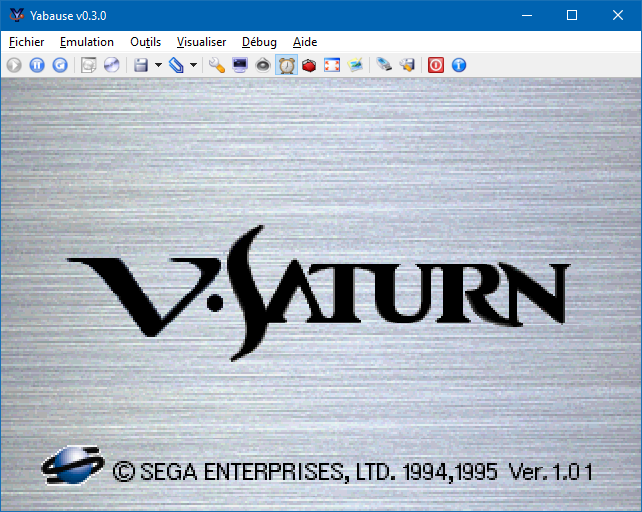This screenshot has height=512, width=642.
Task: Open the Aide menu
Action: 305,42
